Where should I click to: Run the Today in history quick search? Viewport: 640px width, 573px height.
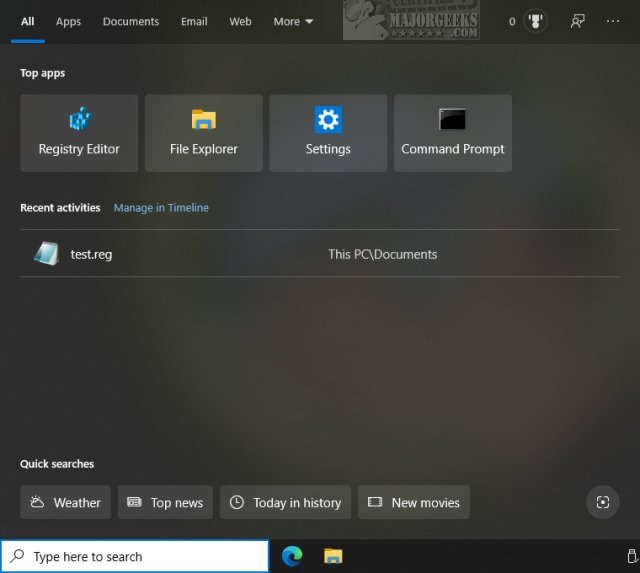coord(285,502)
